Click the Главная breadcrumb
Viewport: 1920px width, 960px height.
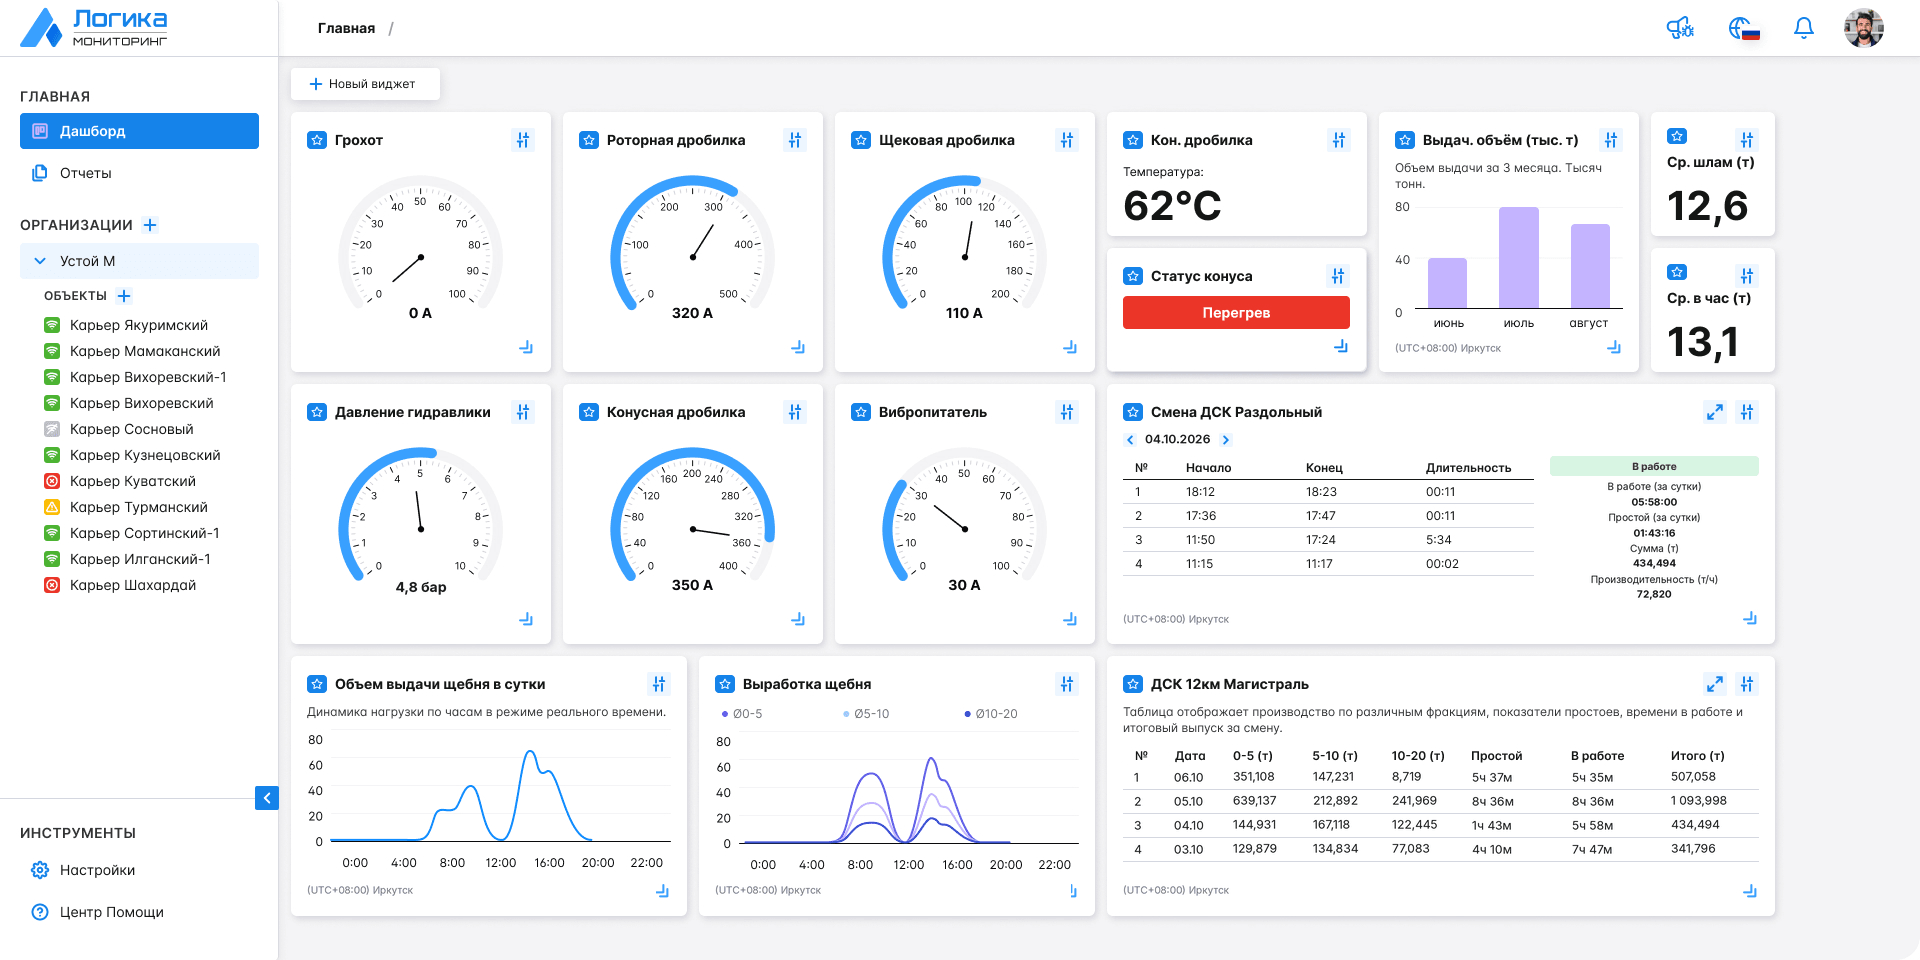(346, 28)
